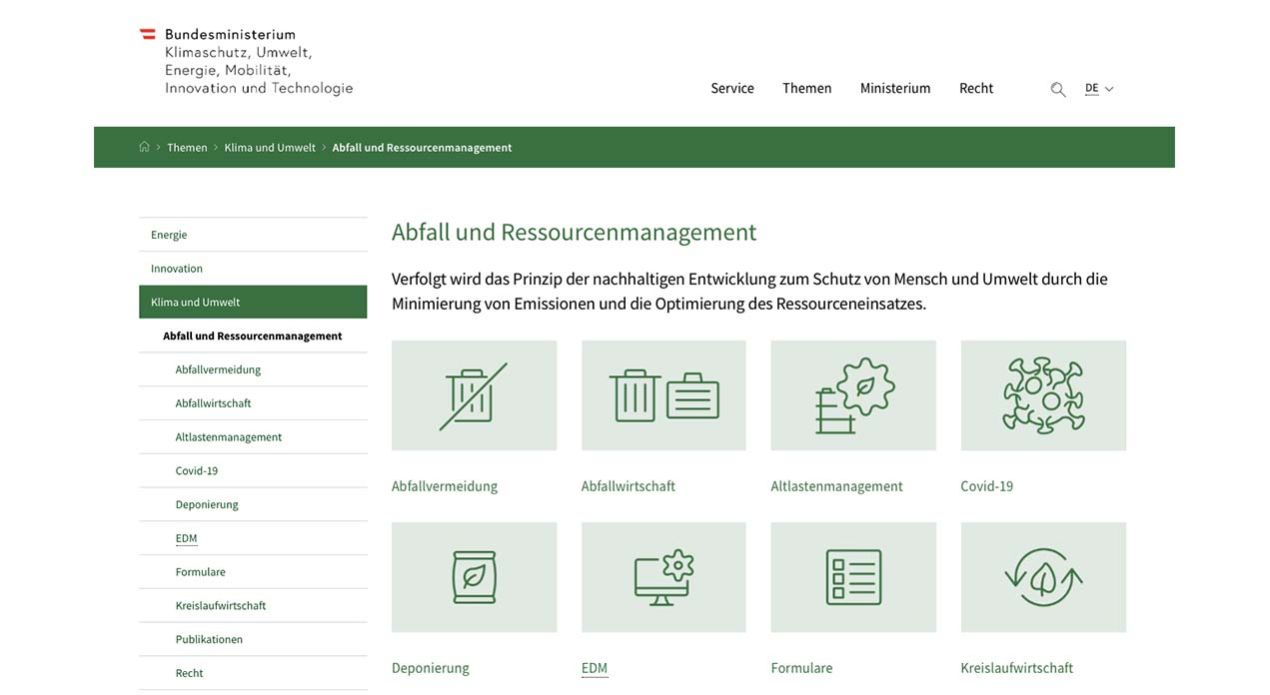The image size is (1270, 695).
Task: Open the Abfallwirtschaft bin and briefcase icon
Action: 664,395
